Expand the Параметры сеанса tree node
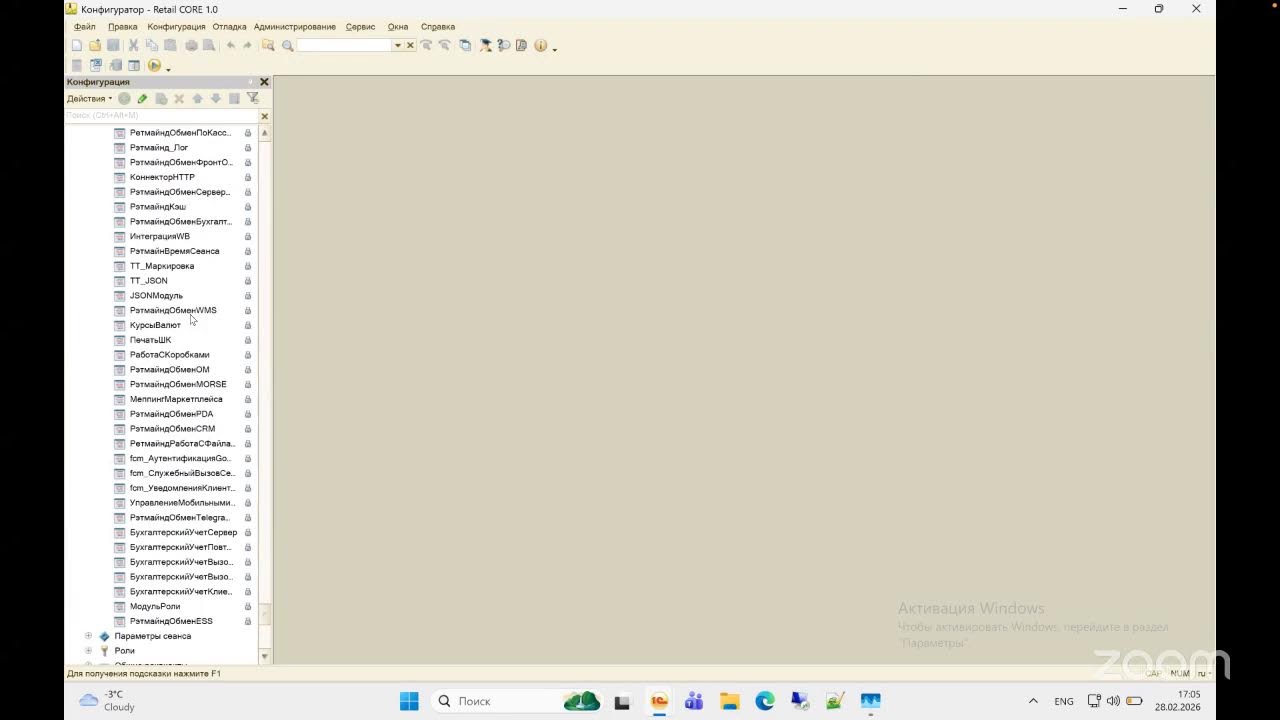 88,636
